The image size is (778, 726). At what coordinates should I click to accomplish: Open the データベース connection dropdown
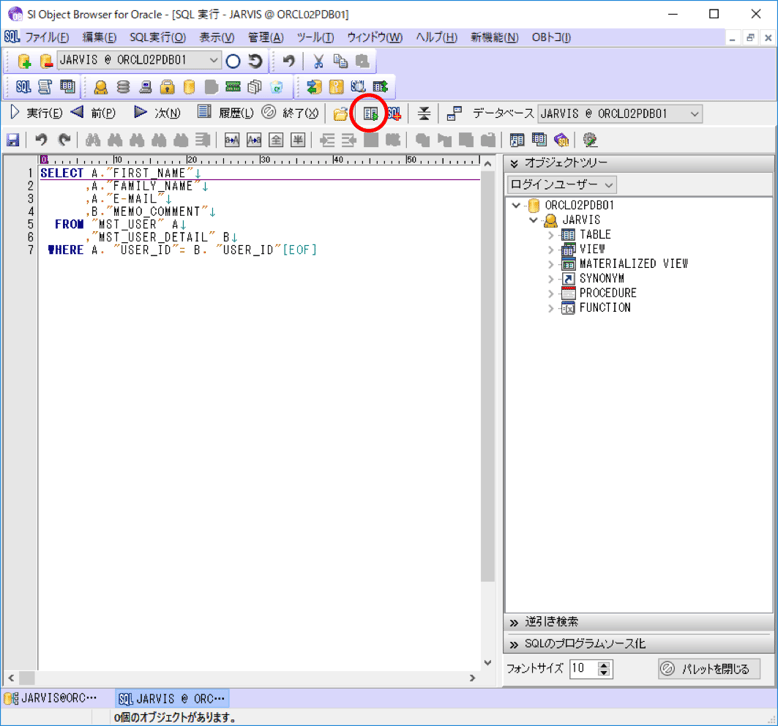694,114
